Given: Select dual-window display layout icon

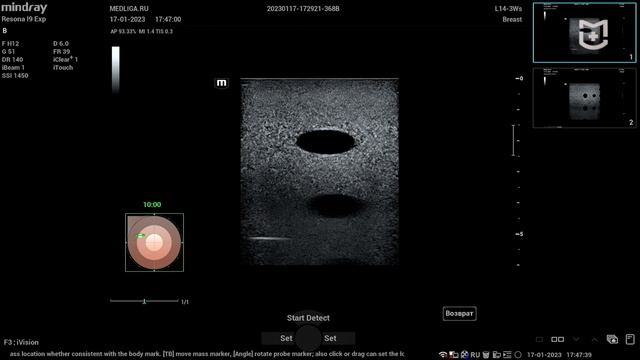Looking at the screenshot, I should click(x=558, y=340).
